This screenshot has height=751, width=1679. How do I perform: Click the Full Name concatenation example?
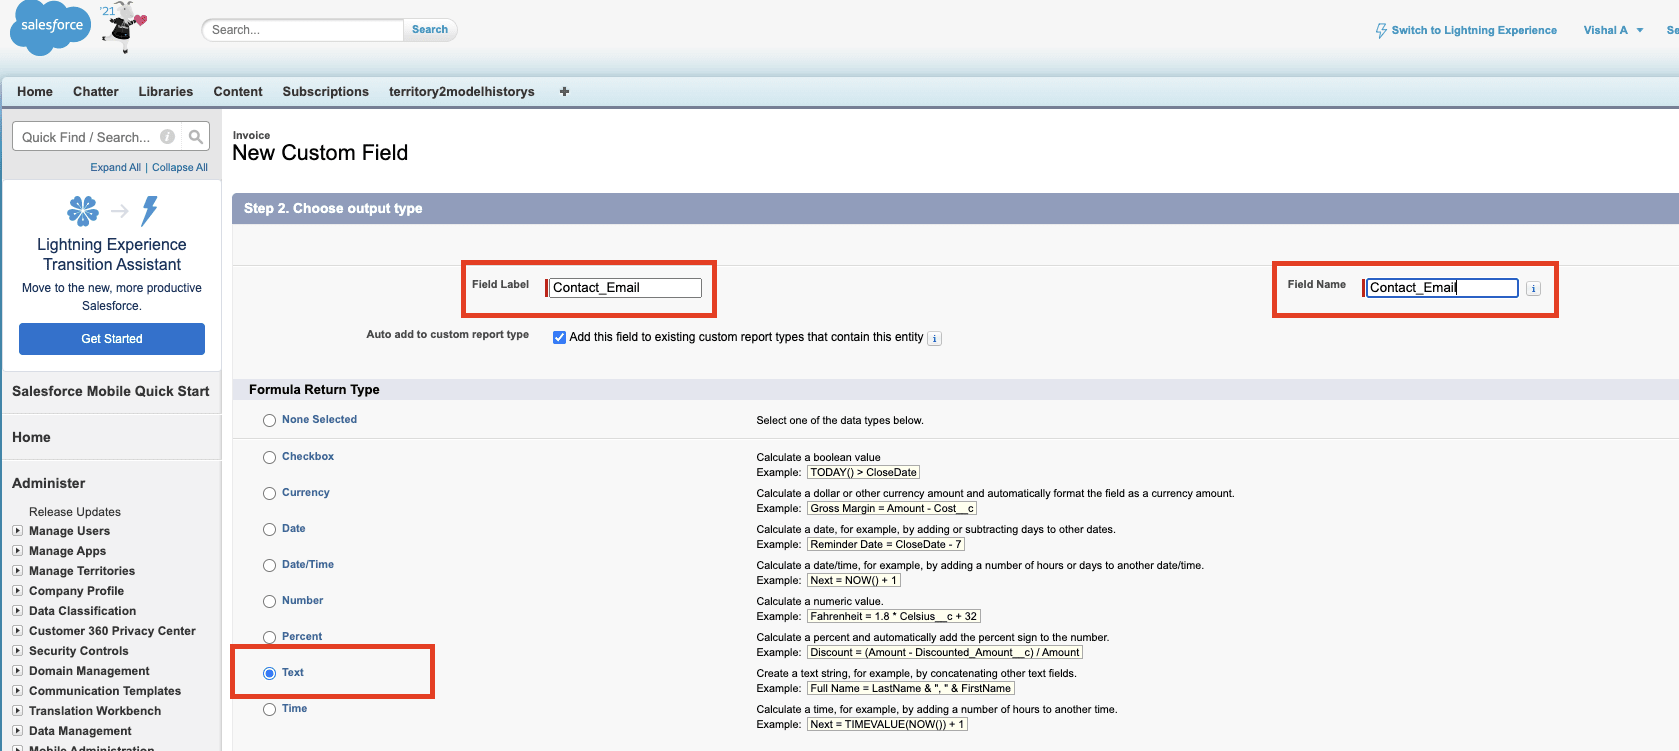tap(911, 689)
